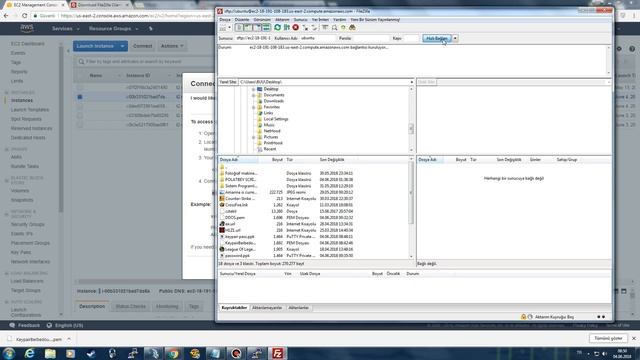
Task: Focus the Parola password field
Action: (x=371, y=38)
